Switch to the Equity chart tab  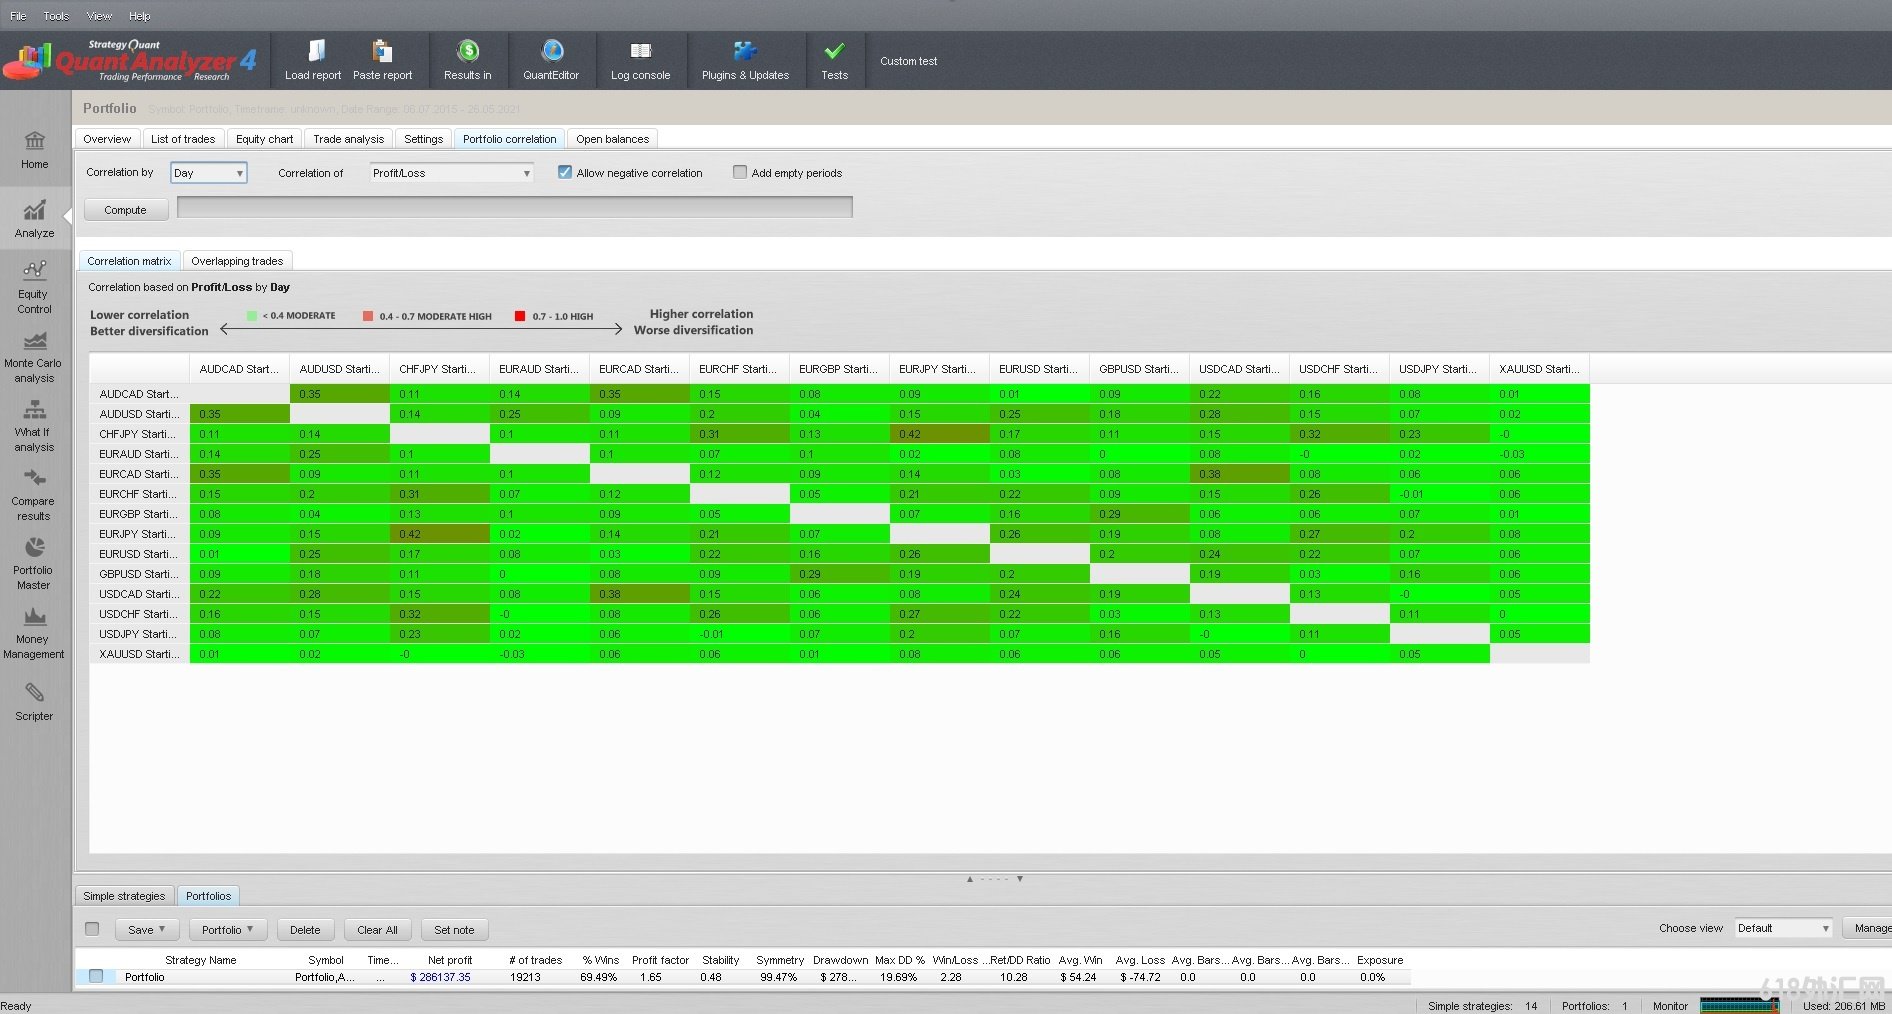(265, 139)
